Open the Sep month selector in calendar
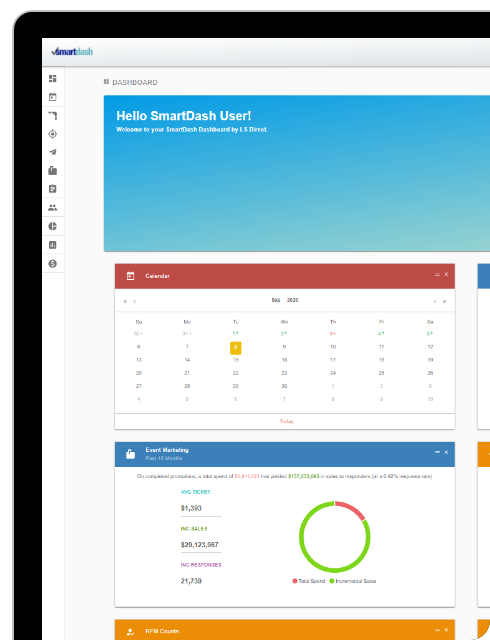 point(276,300)
